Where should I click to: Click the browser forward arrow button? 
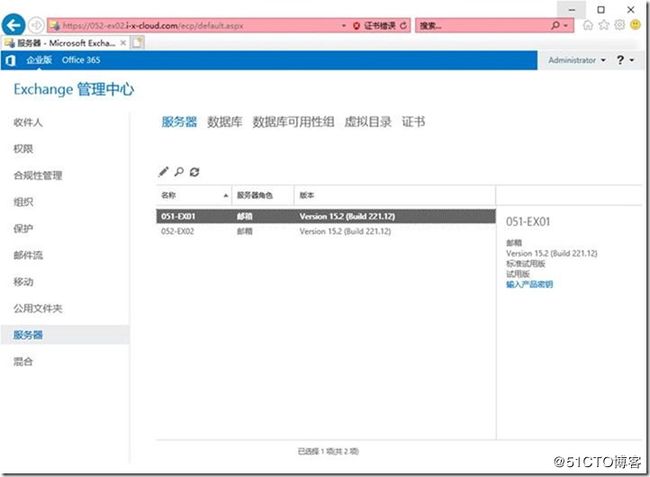click(x=36, y=25)
